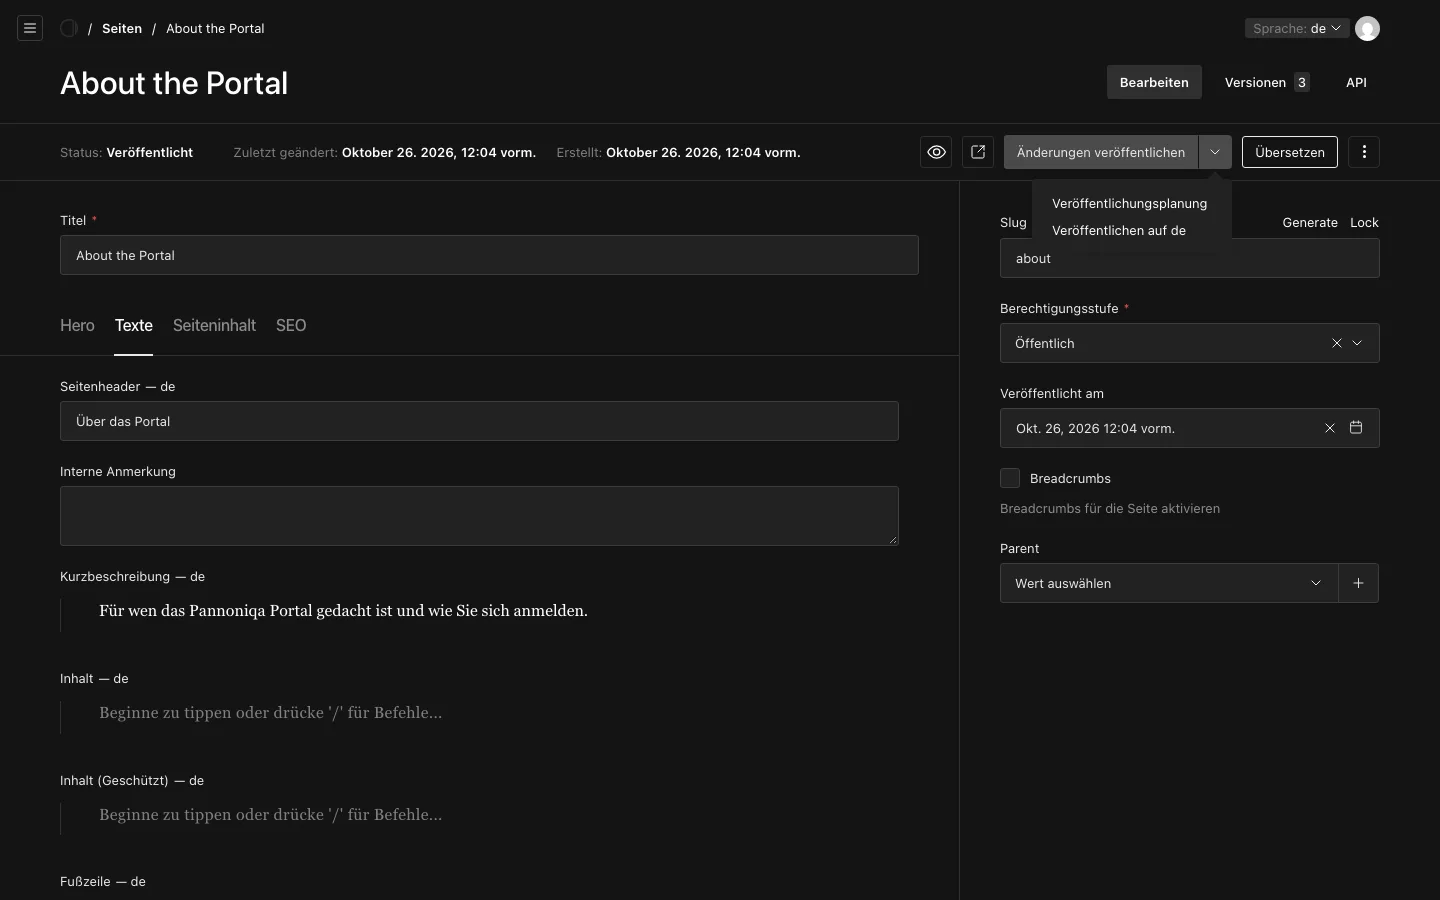Switch to the Seiteninhalt tab
Screen dimensions: 1440x900
214,325
